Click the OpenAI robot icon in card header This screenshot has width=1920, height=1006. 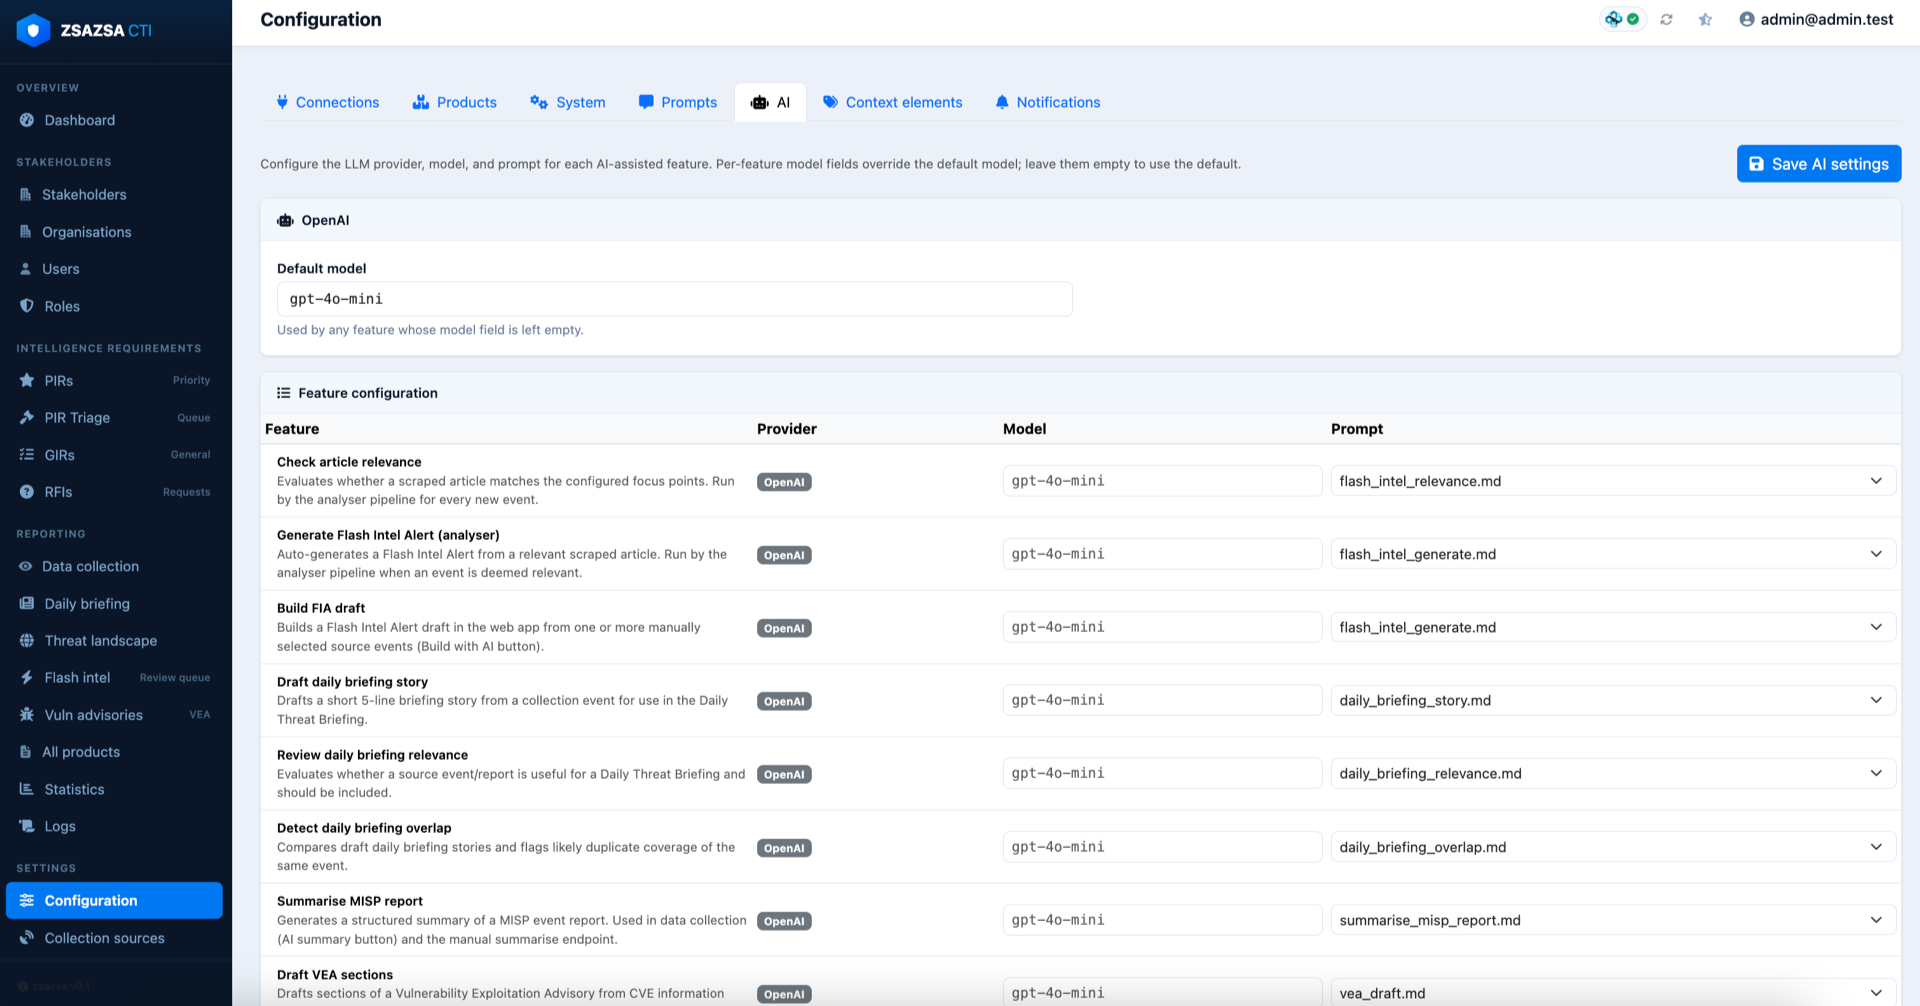(x=285, y=220)
